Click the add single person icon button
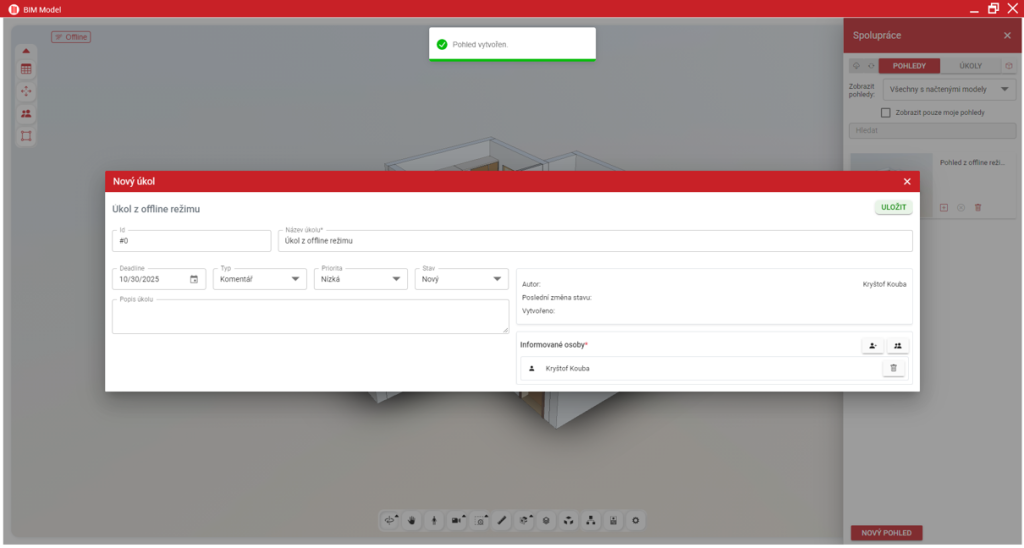The image size is (1024, 548). coord(872,346)
